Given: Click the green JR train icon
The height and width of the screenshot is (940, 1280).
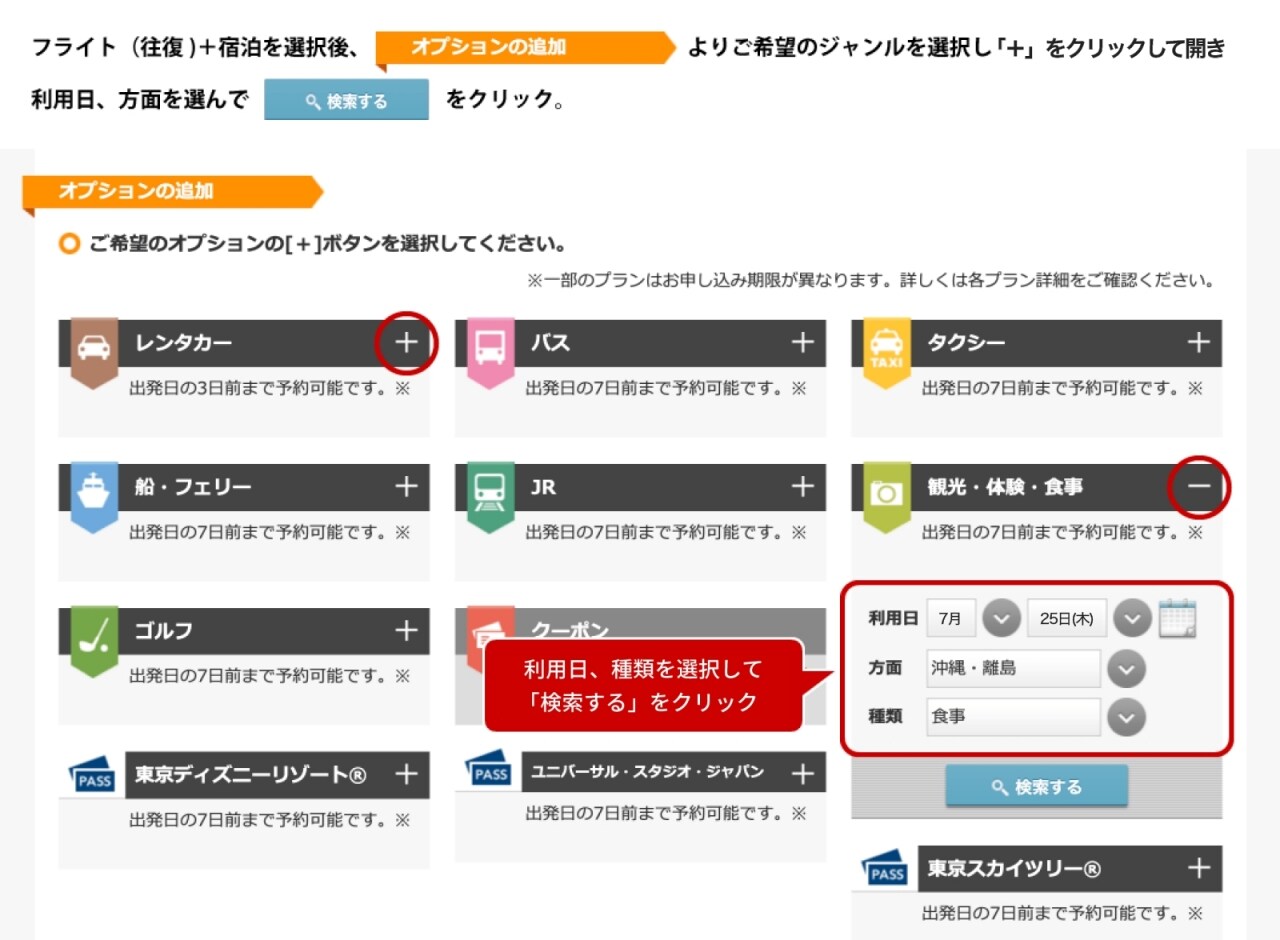Looking at the screenshot, I should 490,492.
